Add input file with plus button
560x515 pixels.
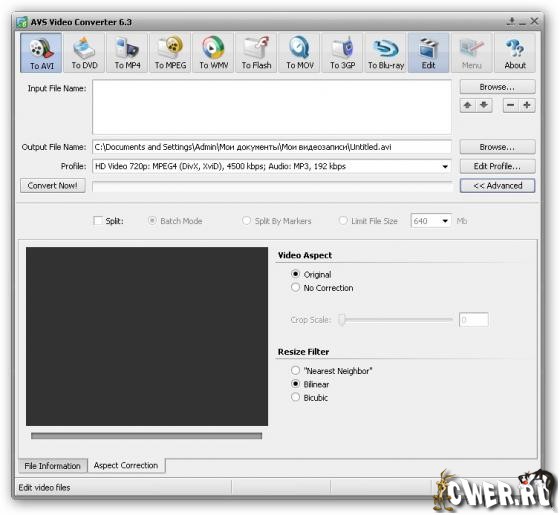527,105
